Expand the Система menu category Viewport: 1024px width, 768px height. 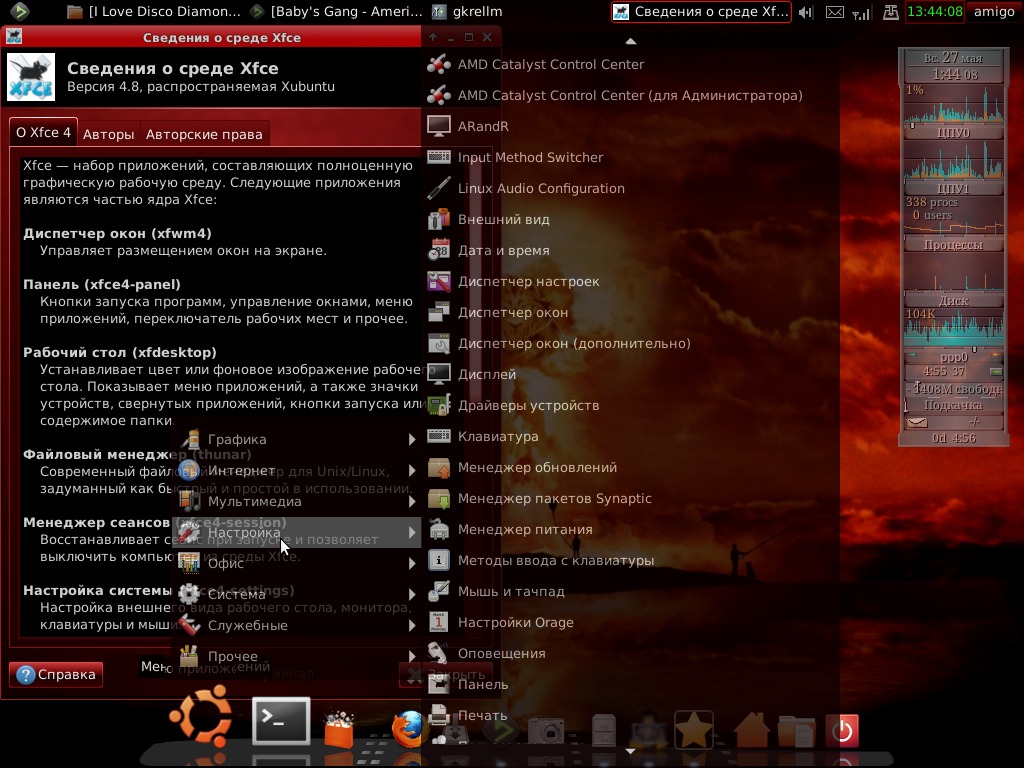pos(297,594)
